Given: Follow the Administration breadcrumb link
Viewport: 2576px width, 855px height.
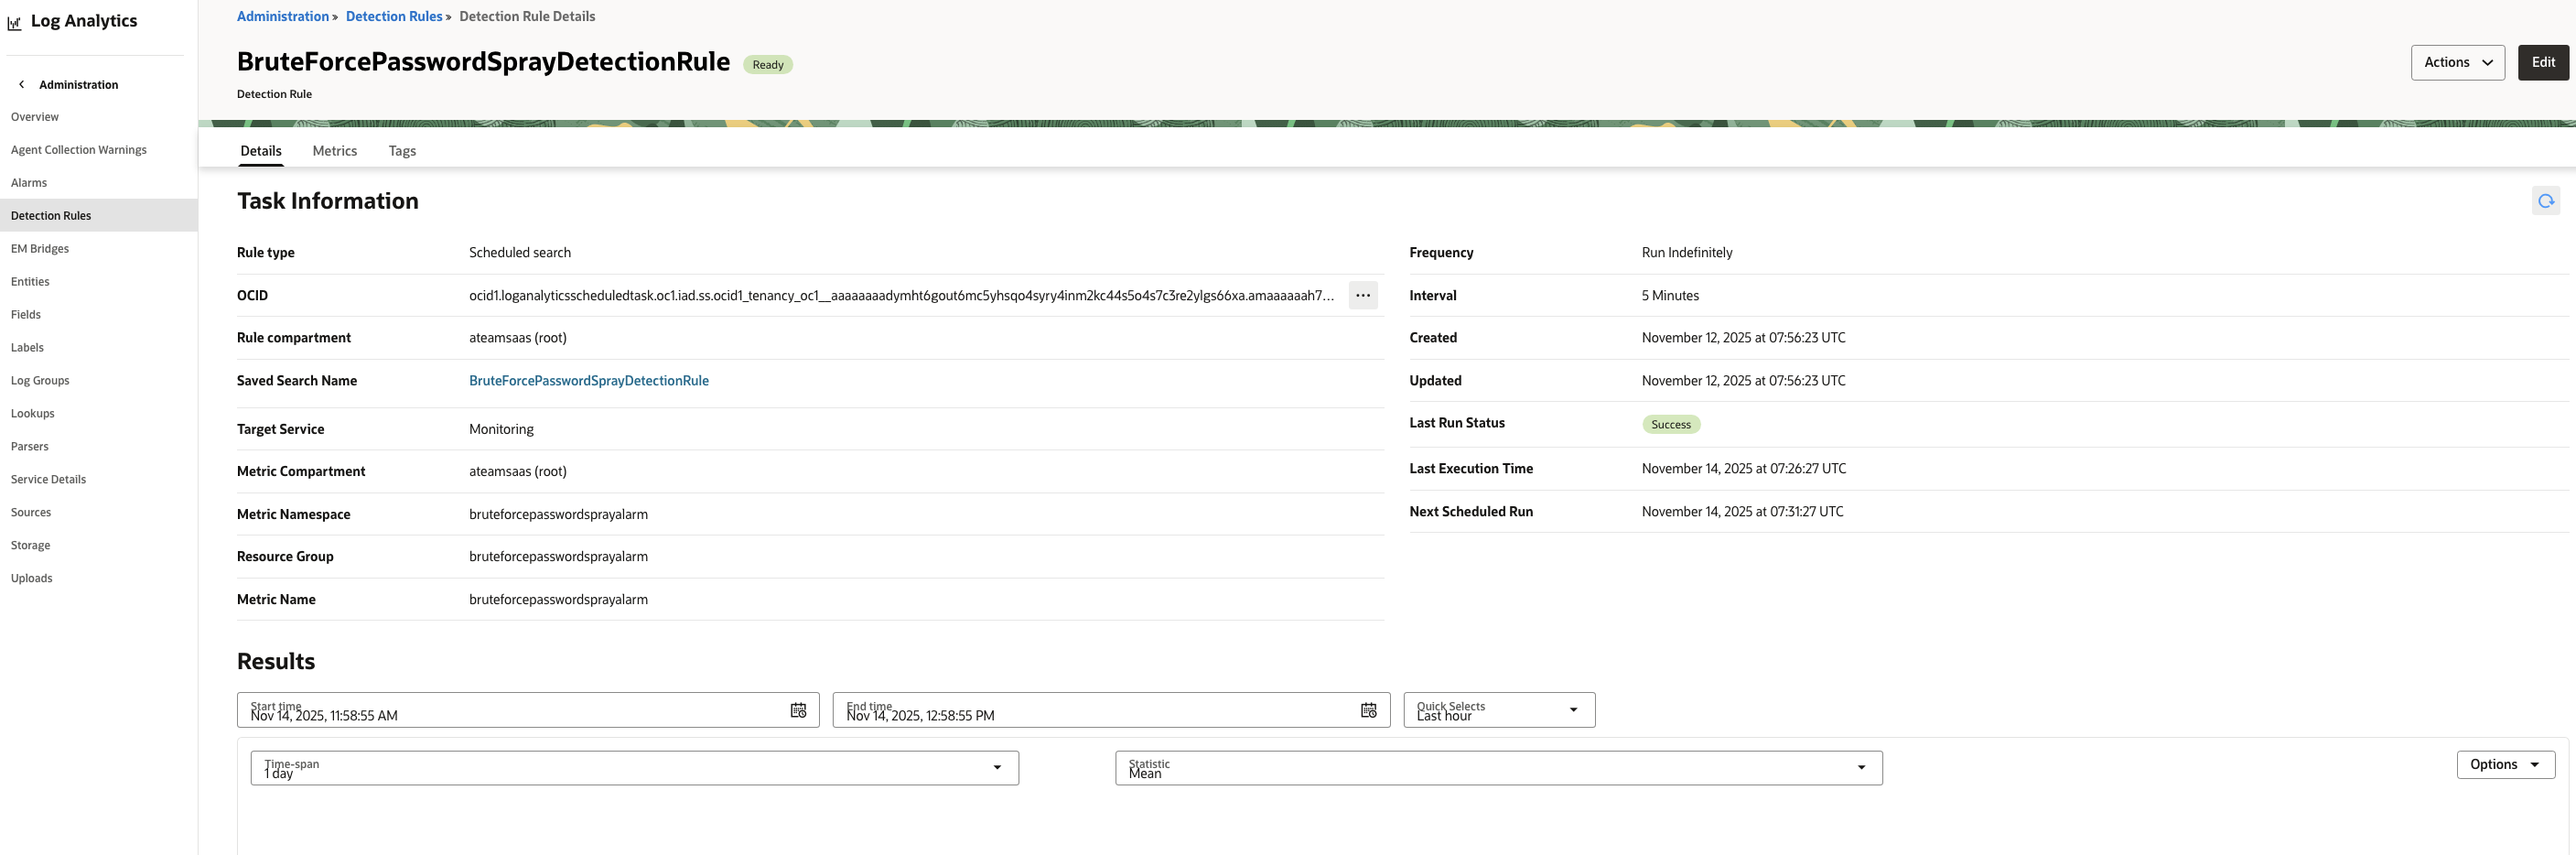Looking at the screenshot, I should click(283, 16).
